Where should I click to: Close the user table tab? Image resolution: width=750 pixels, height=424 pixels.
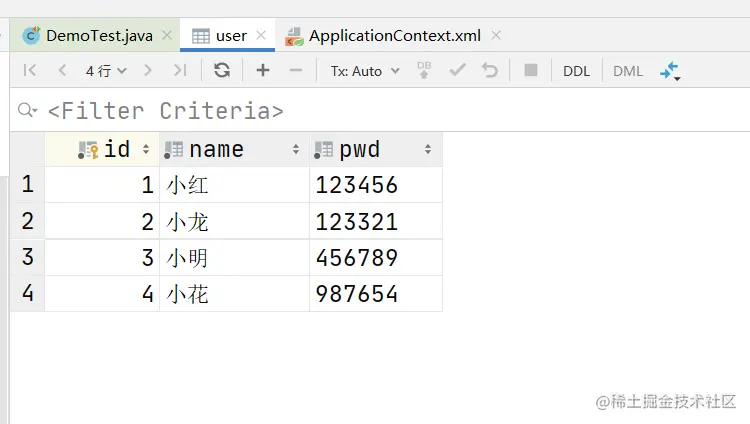pyautogui.click(x=262, y=36)
